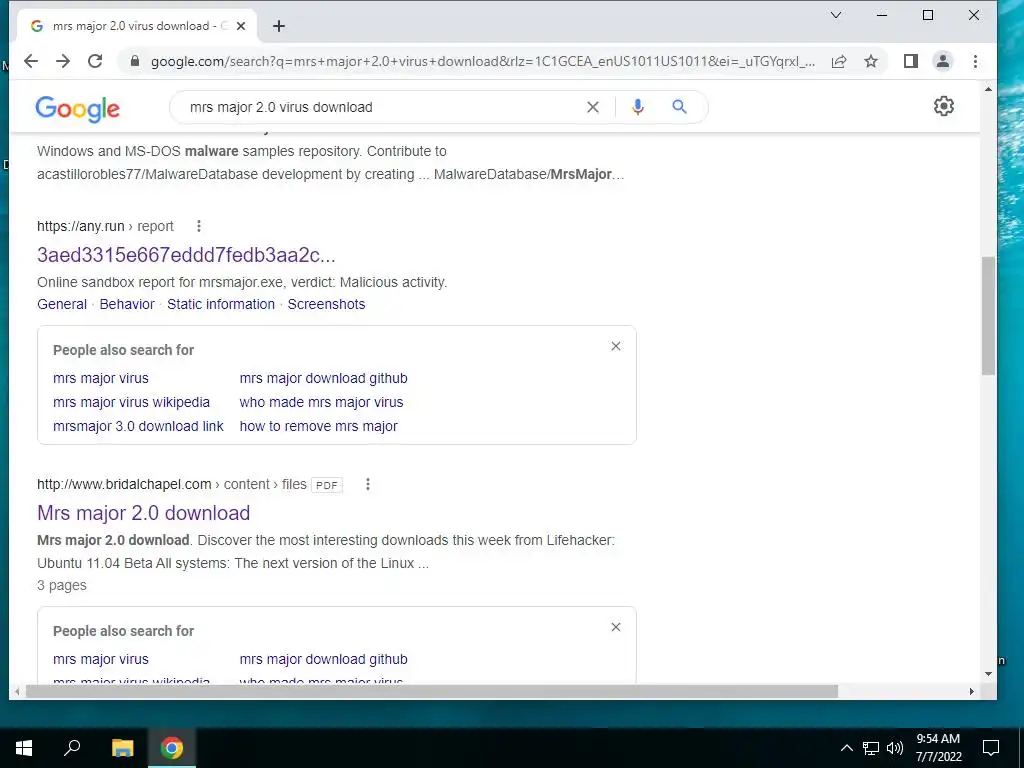The height and width of the screenshot is (768, 1024).
Task: Open the 3aed3315e667eddd7fedb3aa2c result
Action: 186,255
